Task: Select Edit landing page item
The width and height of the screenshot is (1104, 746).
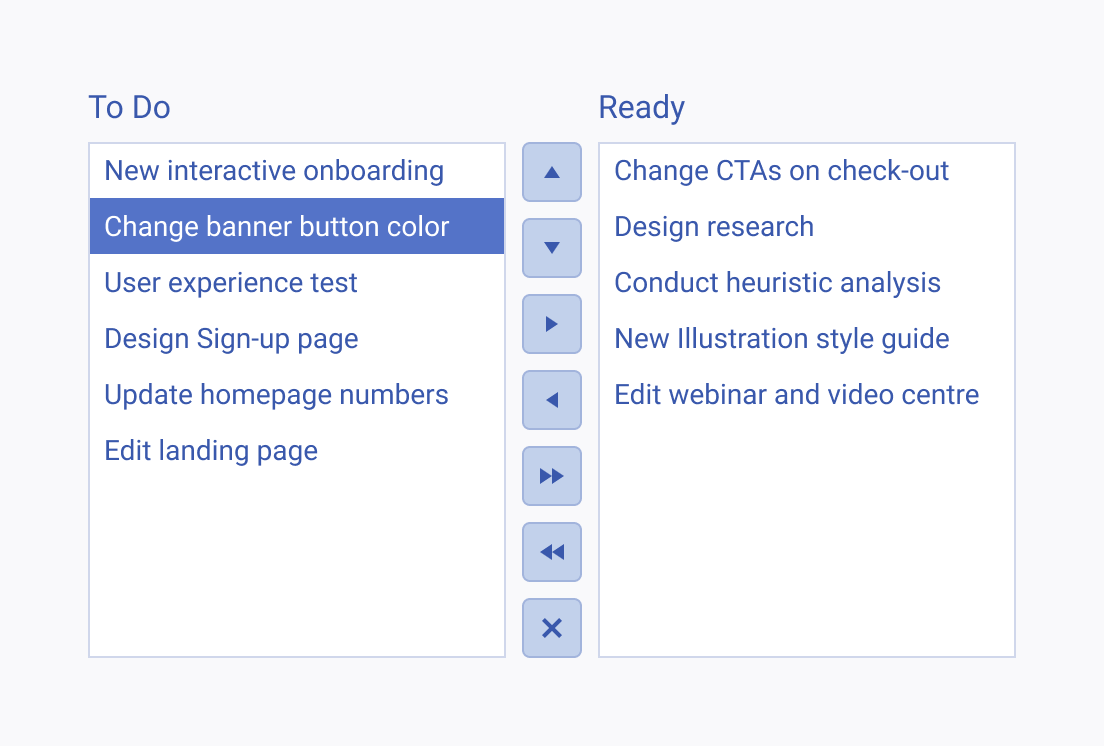Action: tap(297, 450)
